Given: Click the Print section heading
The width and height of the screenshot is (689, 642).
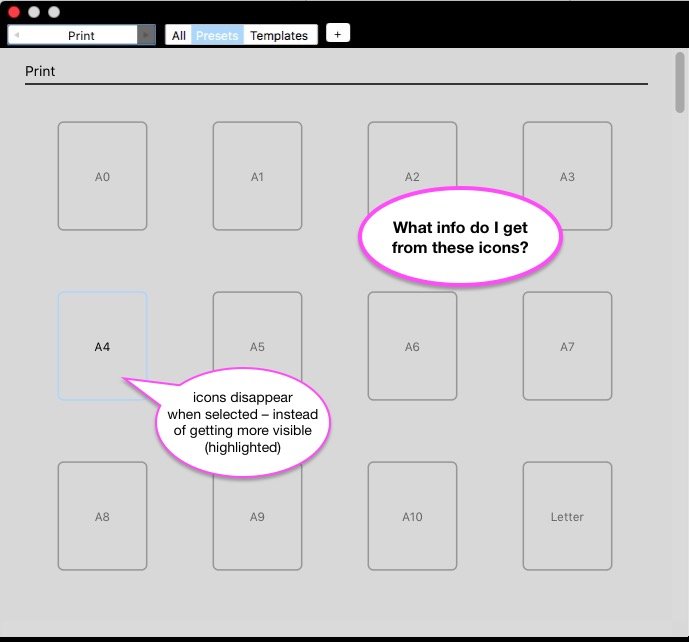Looking at the screenshot, I should click(x=40, y=71).
